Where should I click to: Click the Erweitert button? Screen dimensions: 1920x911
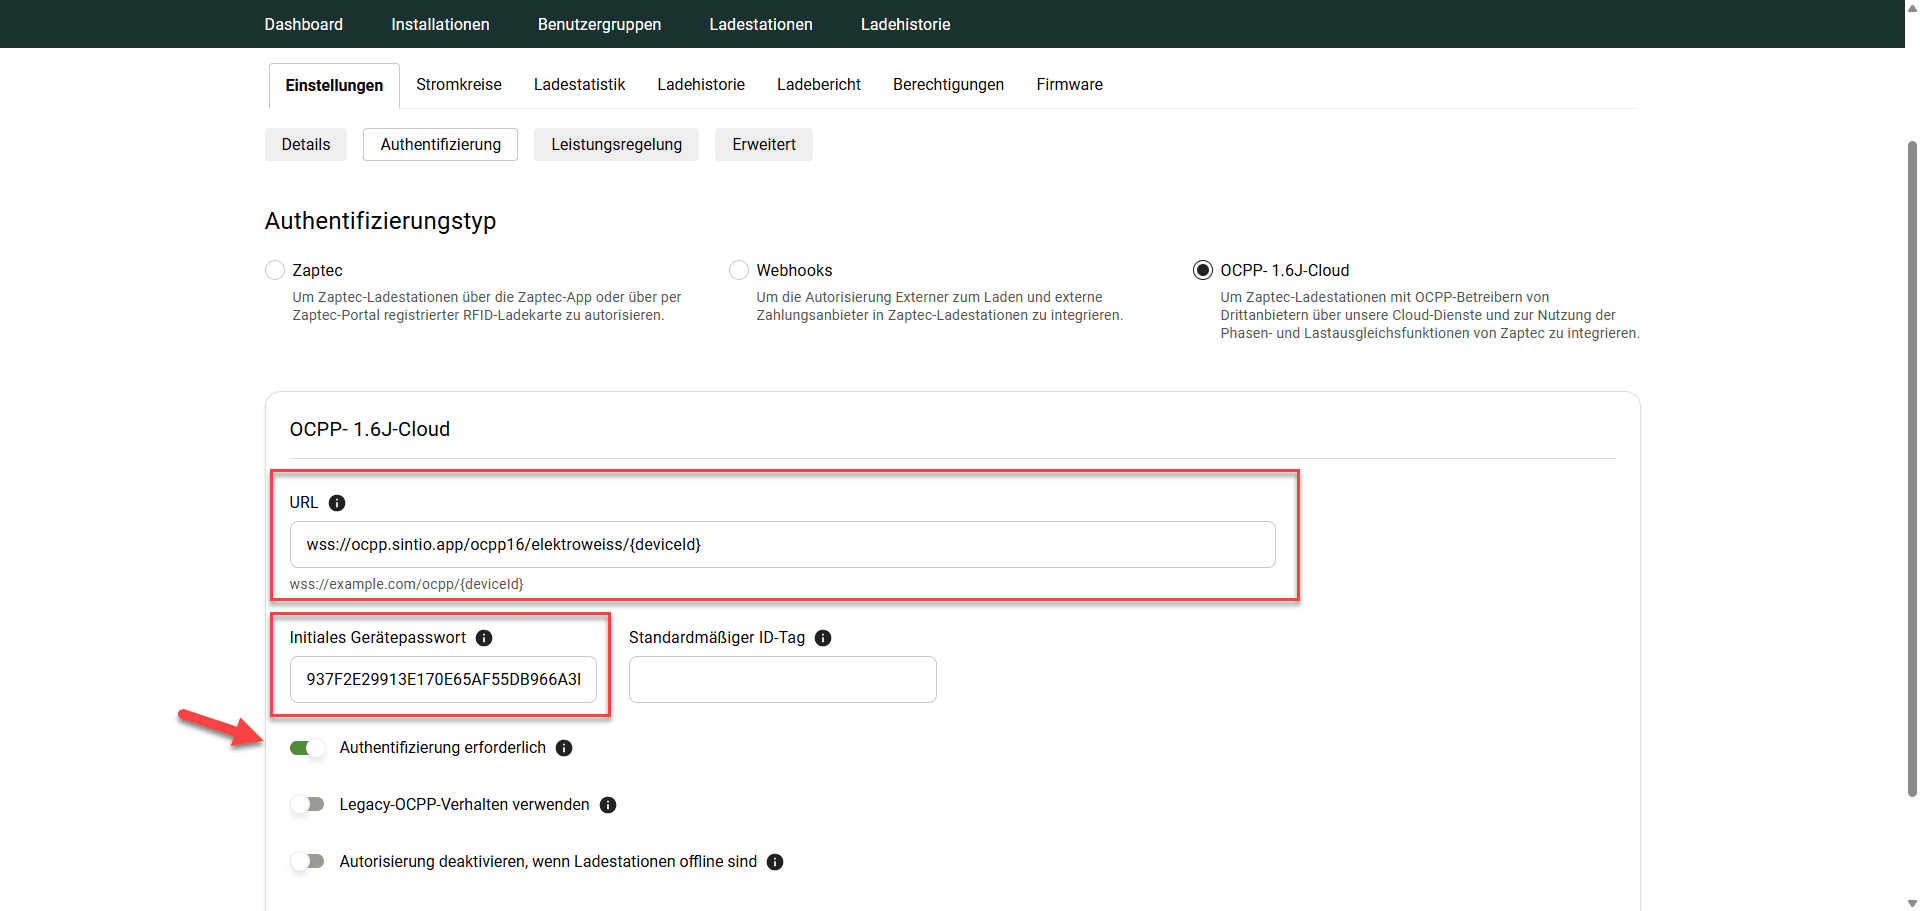coord(764,144)
